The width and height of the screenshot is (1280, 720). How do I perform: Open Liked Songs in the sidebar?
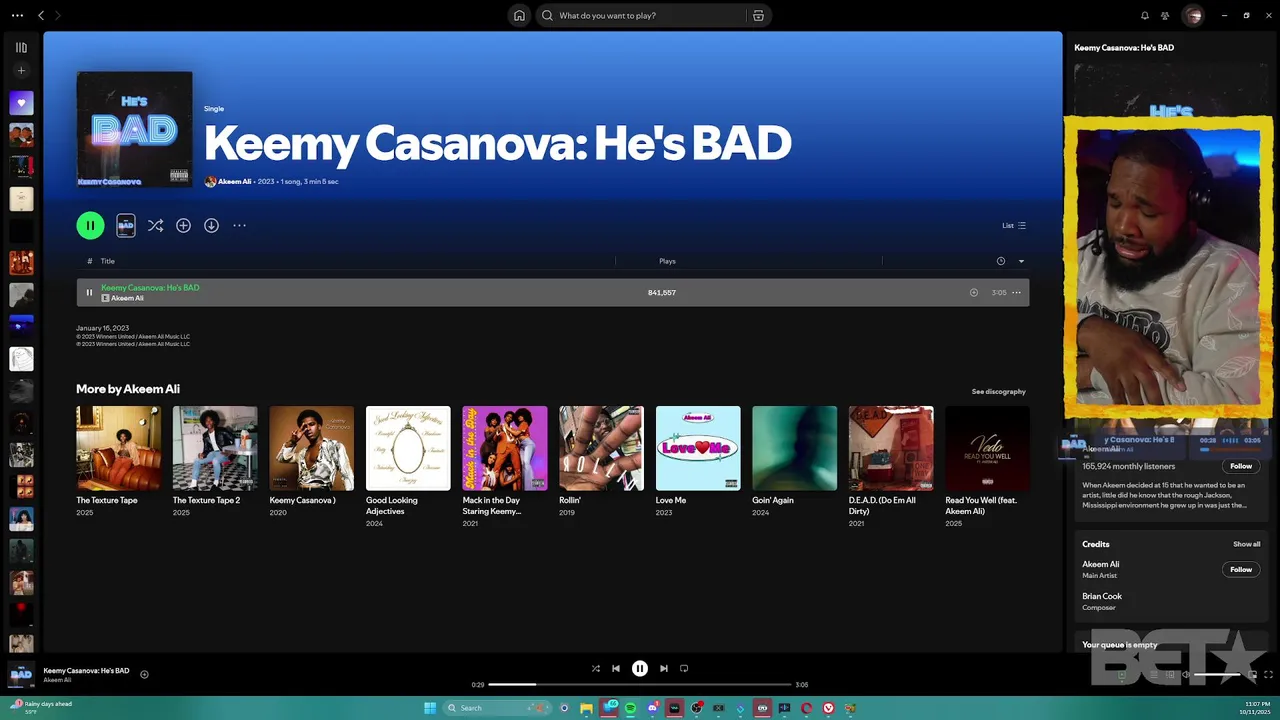(21, 103)
